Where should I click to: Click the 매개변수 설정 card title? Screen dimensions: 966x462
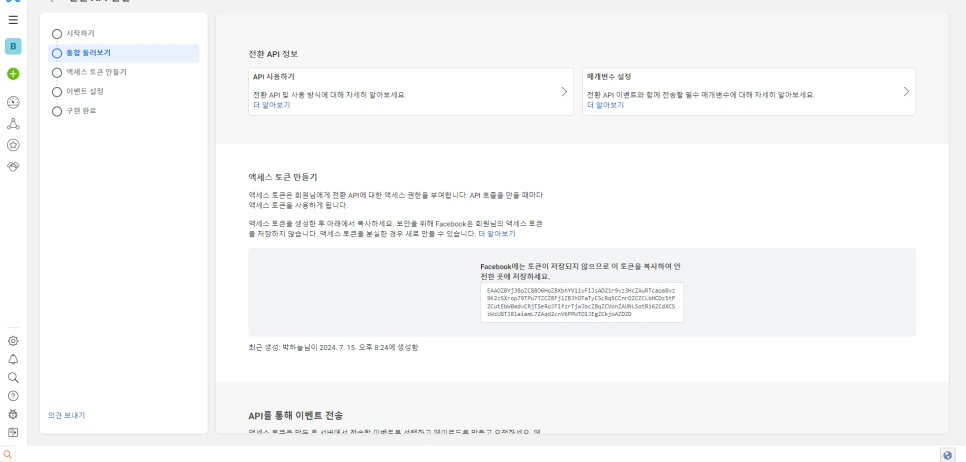(609, 77)
